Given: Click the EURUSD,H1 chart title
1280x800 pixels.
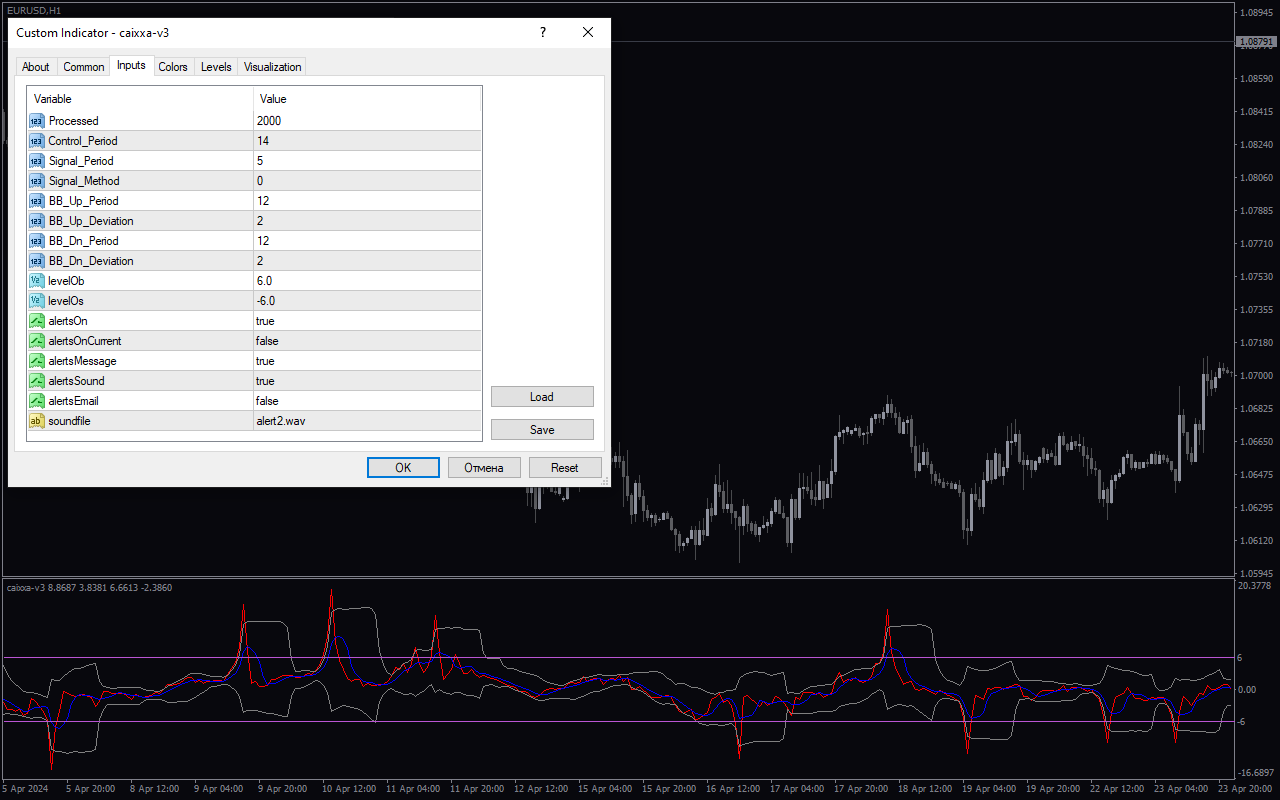Looking at the screenshot, I should point(34,10).
